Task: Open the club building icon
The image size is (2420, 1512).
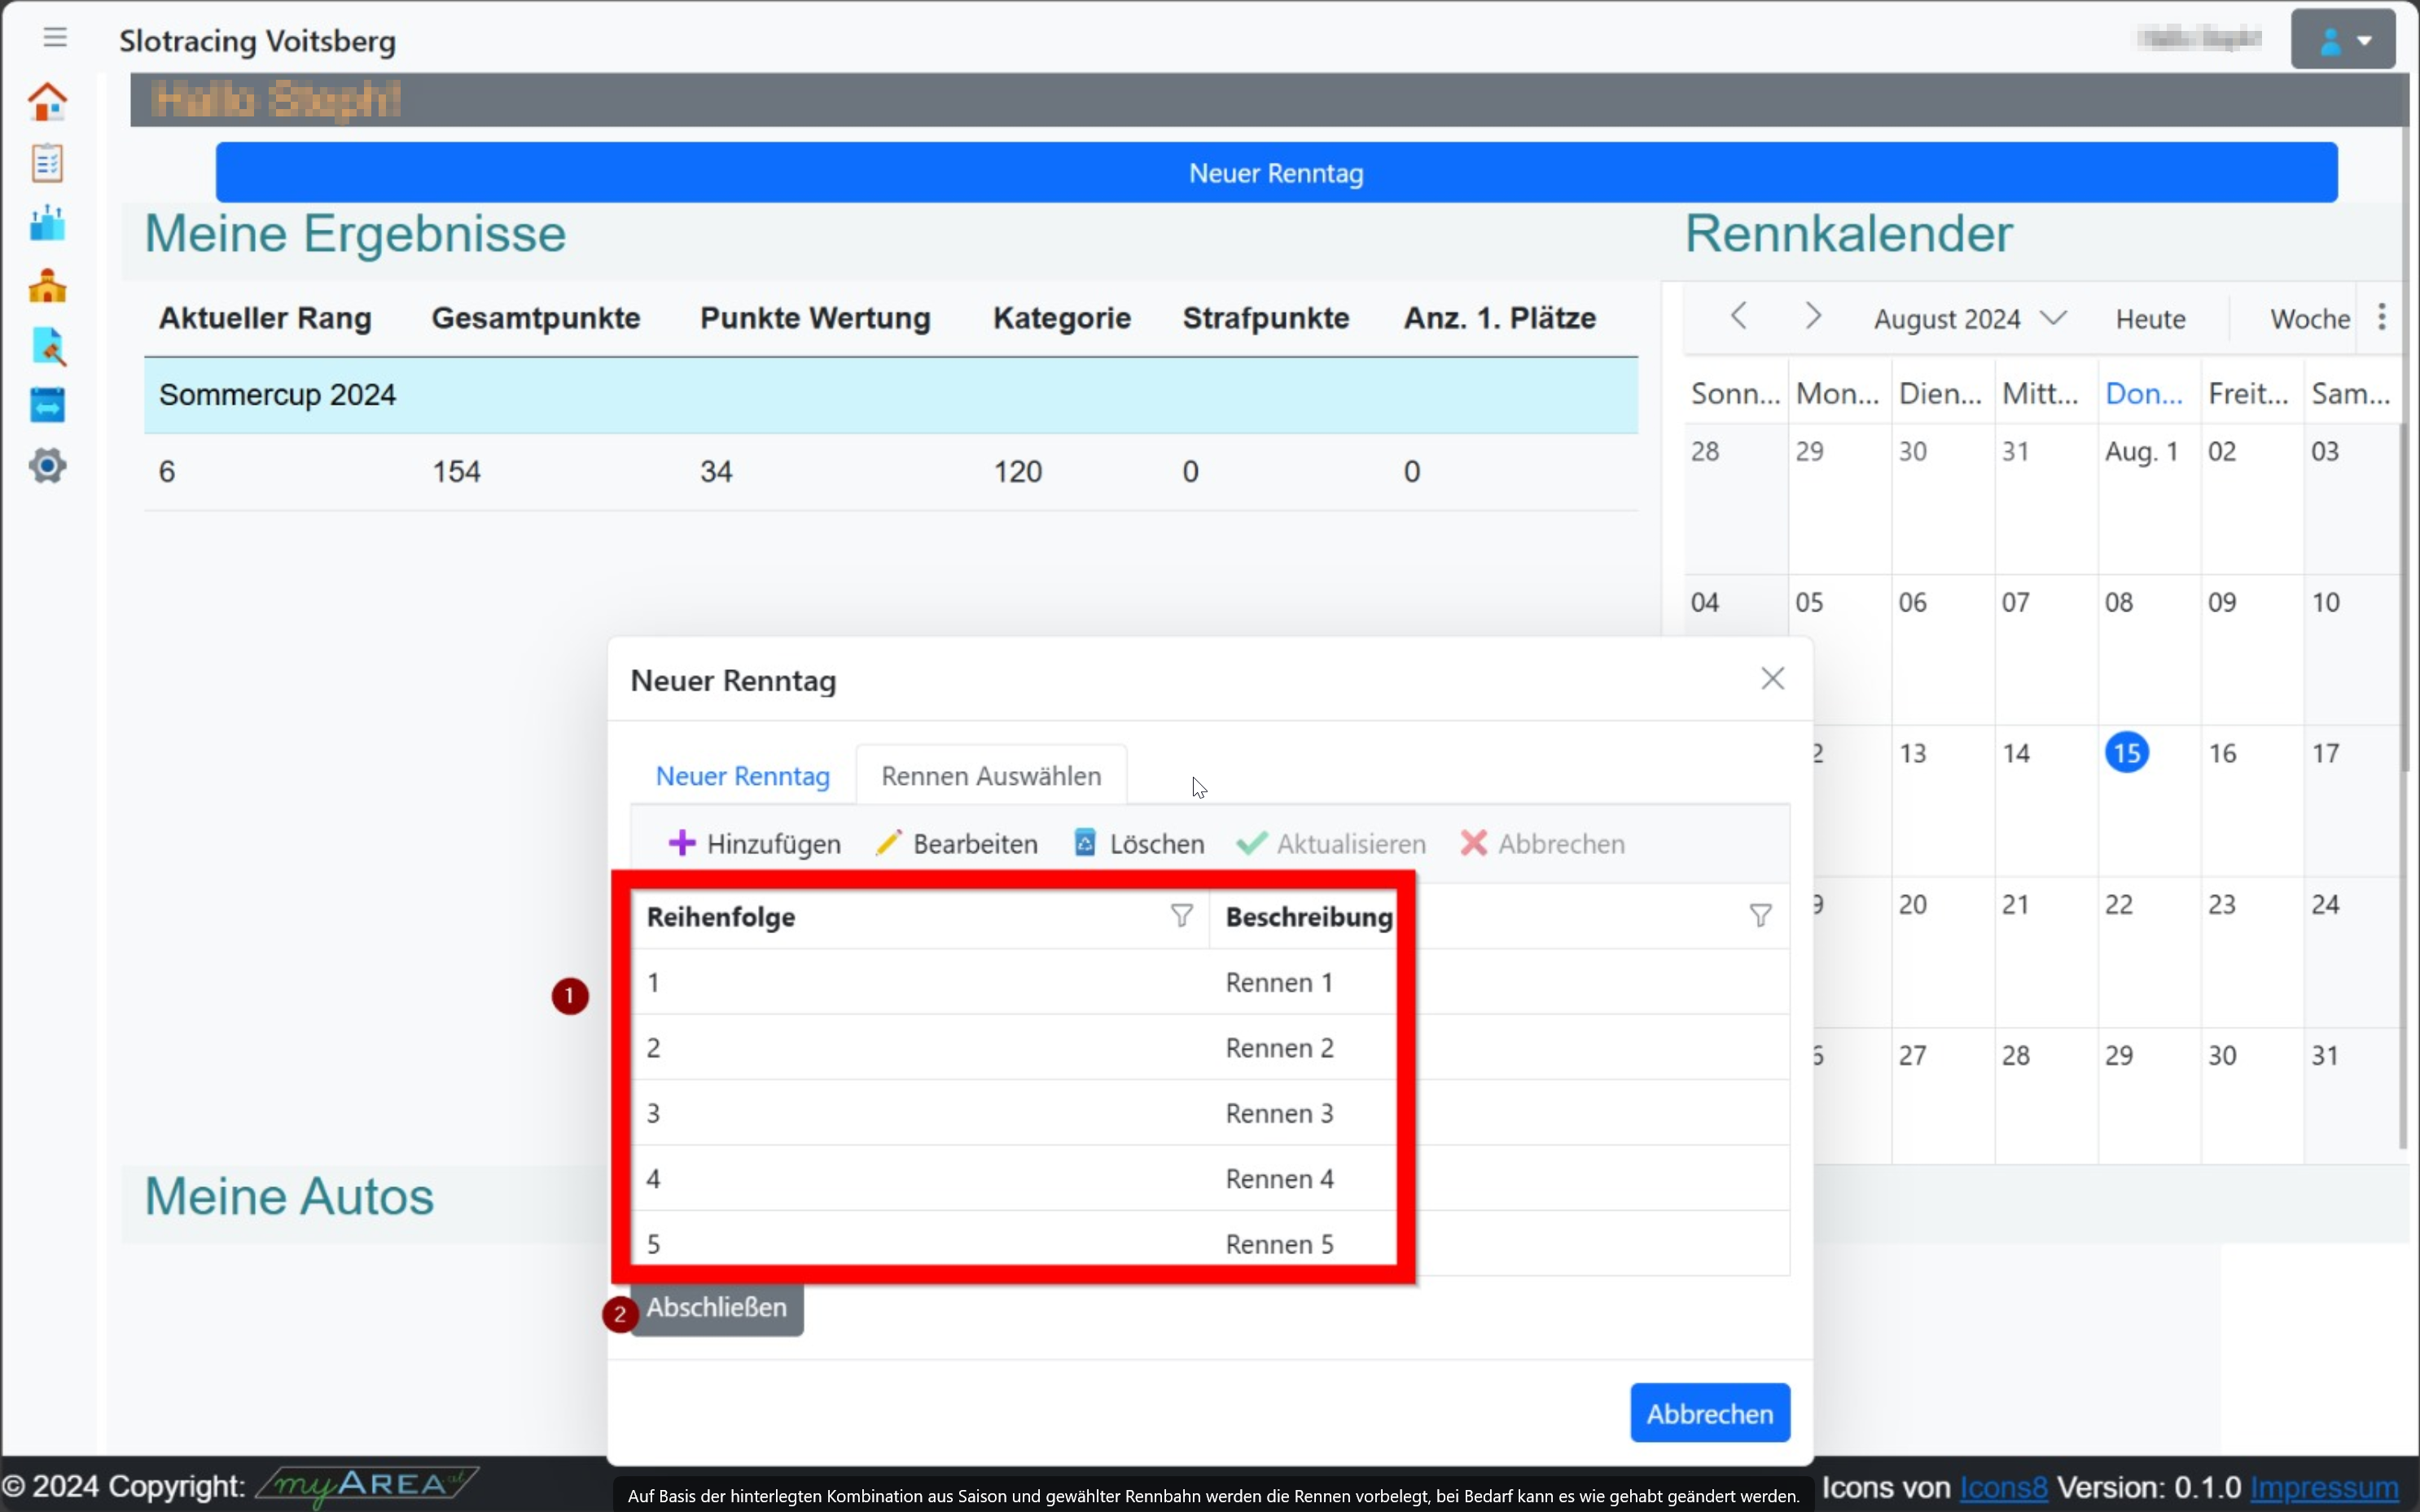Action: tap(47, 286)
